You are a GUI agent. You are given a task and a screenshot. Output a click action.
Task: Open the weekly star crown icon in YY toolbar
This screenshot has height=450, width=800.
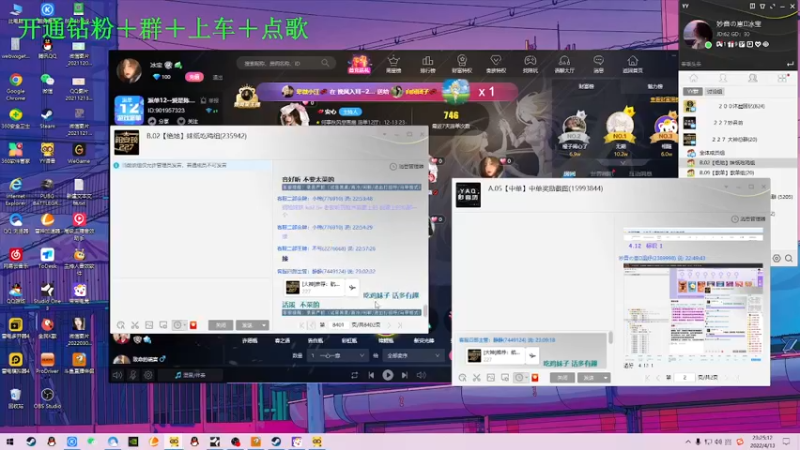(x=393, y=64)
